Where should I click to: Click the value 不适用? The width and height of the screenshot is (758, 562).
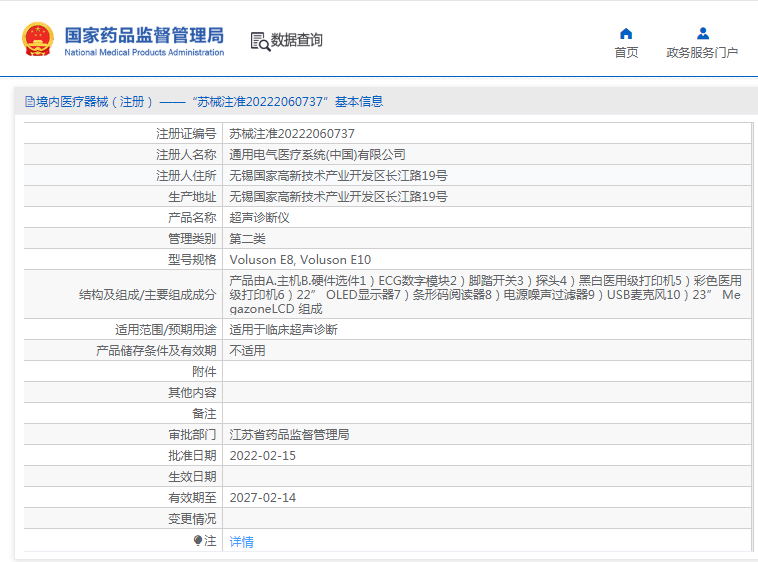point(247,350)
